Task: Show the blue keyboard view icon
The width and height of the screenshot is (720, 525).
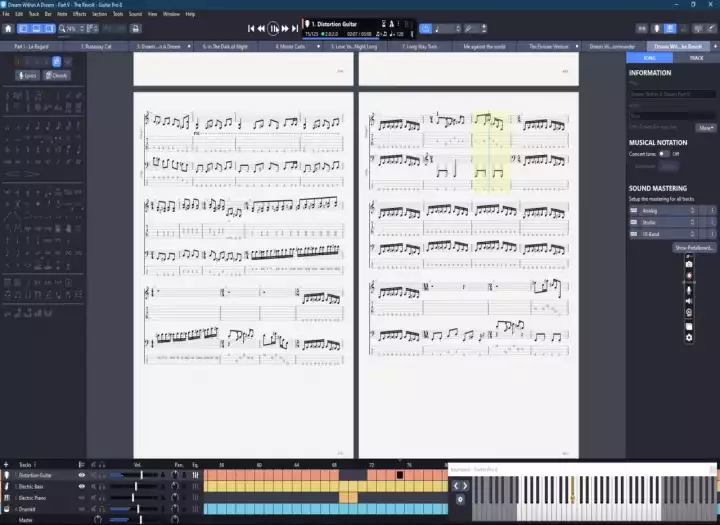Action: pos(670,28)
